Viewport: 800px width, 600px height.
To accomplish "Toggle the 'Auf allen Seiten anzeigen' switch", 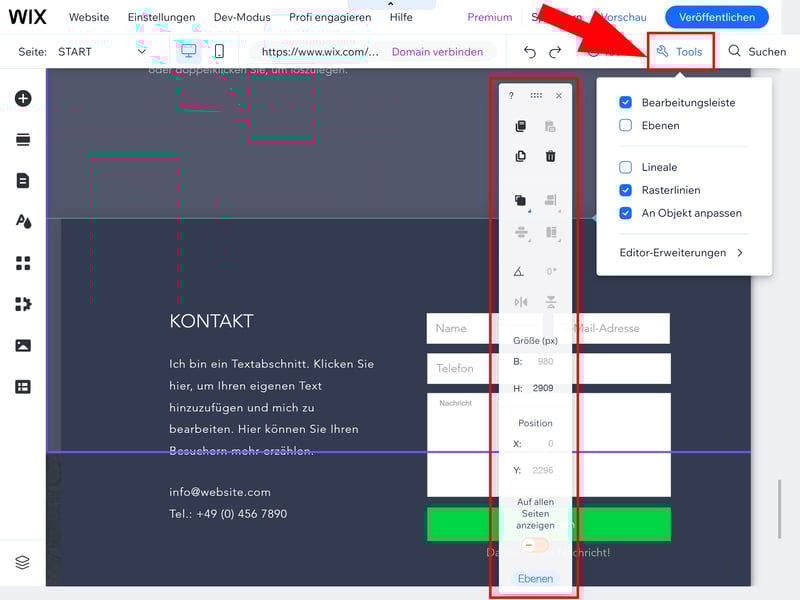I will pos(535,545).
